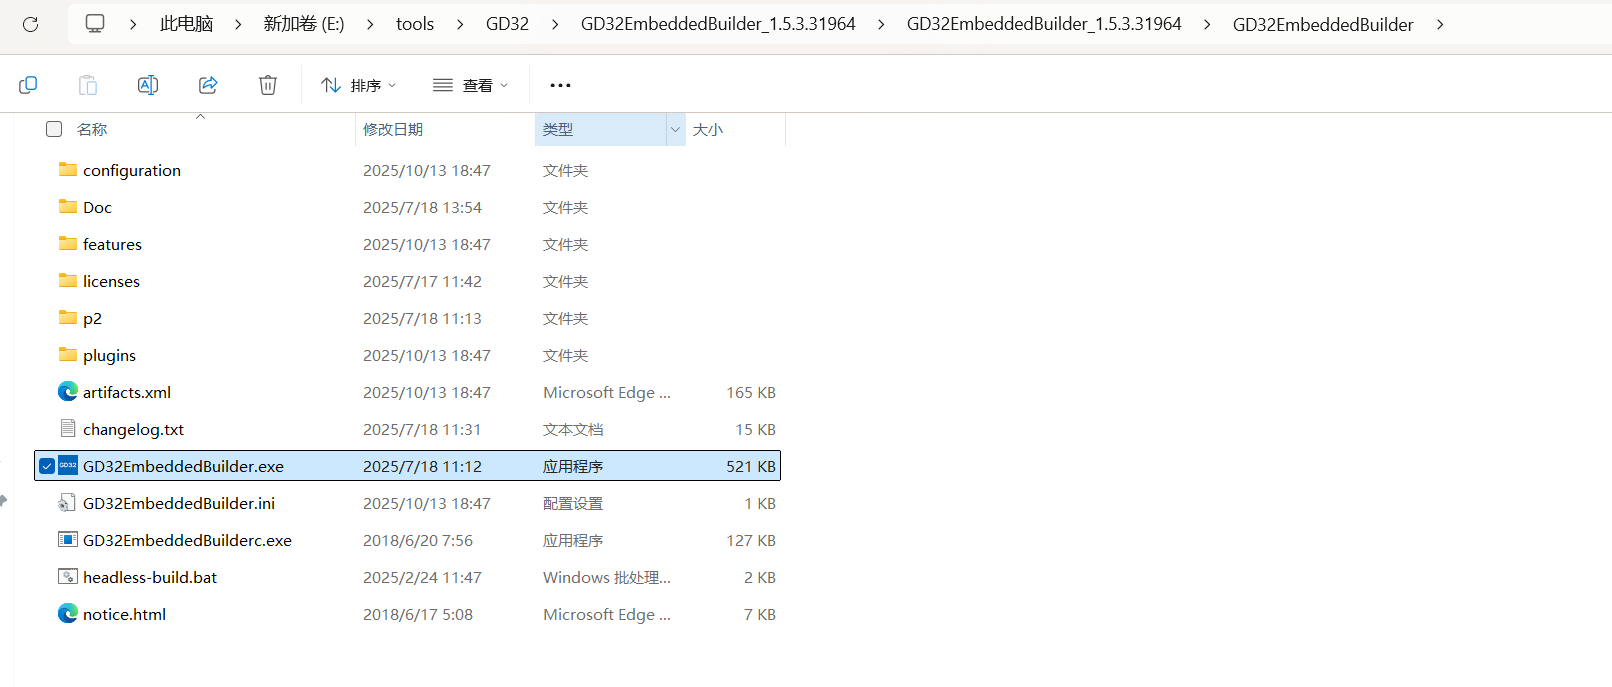The image size is (1612, 687).
Task: Click the share icon in toolbar
Action: 208,85
